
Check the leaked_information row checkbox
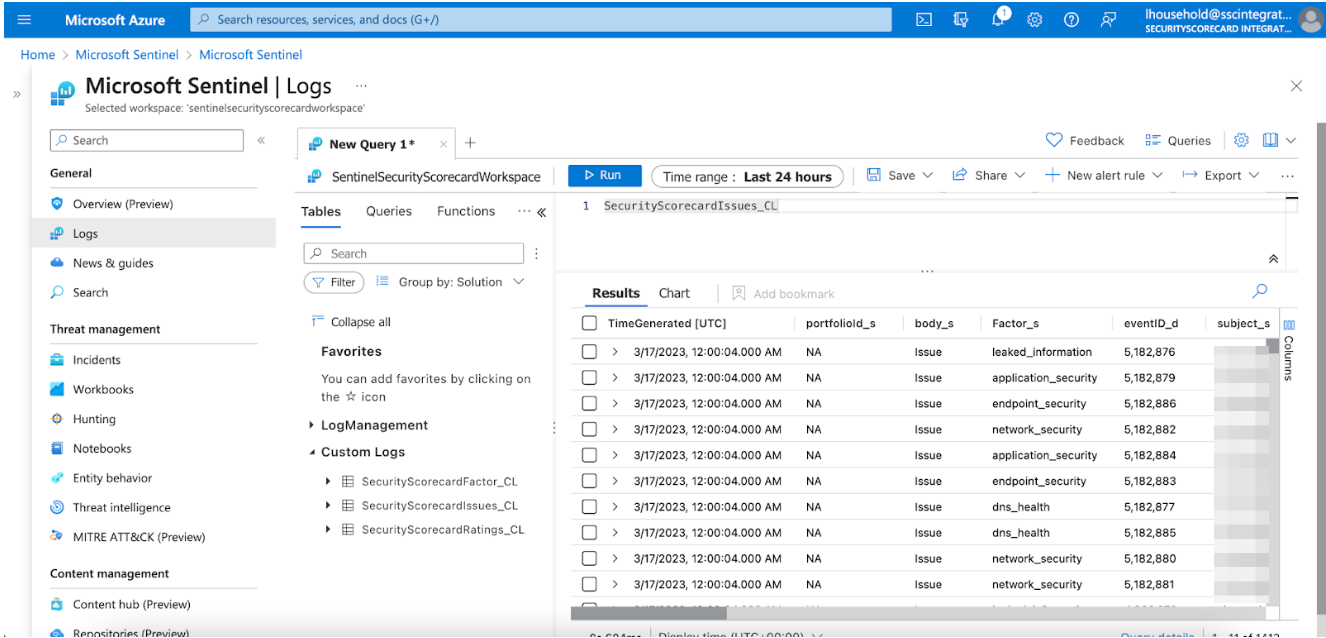589,352
